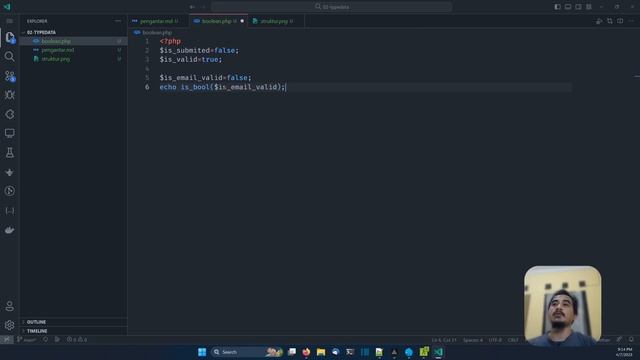
Task: Open the Windows Start menu
Action: [x=202, y=352]
